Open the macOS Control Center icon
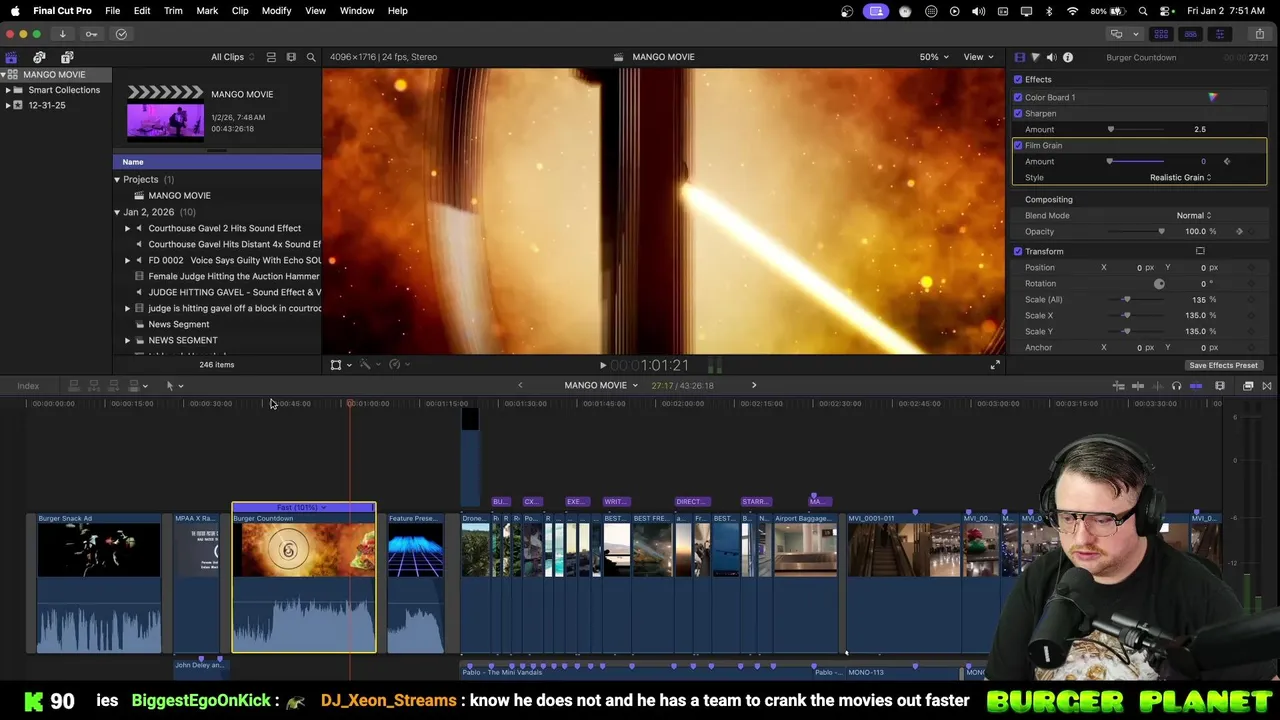The image size is (1280, 720). click(1165, 11)
